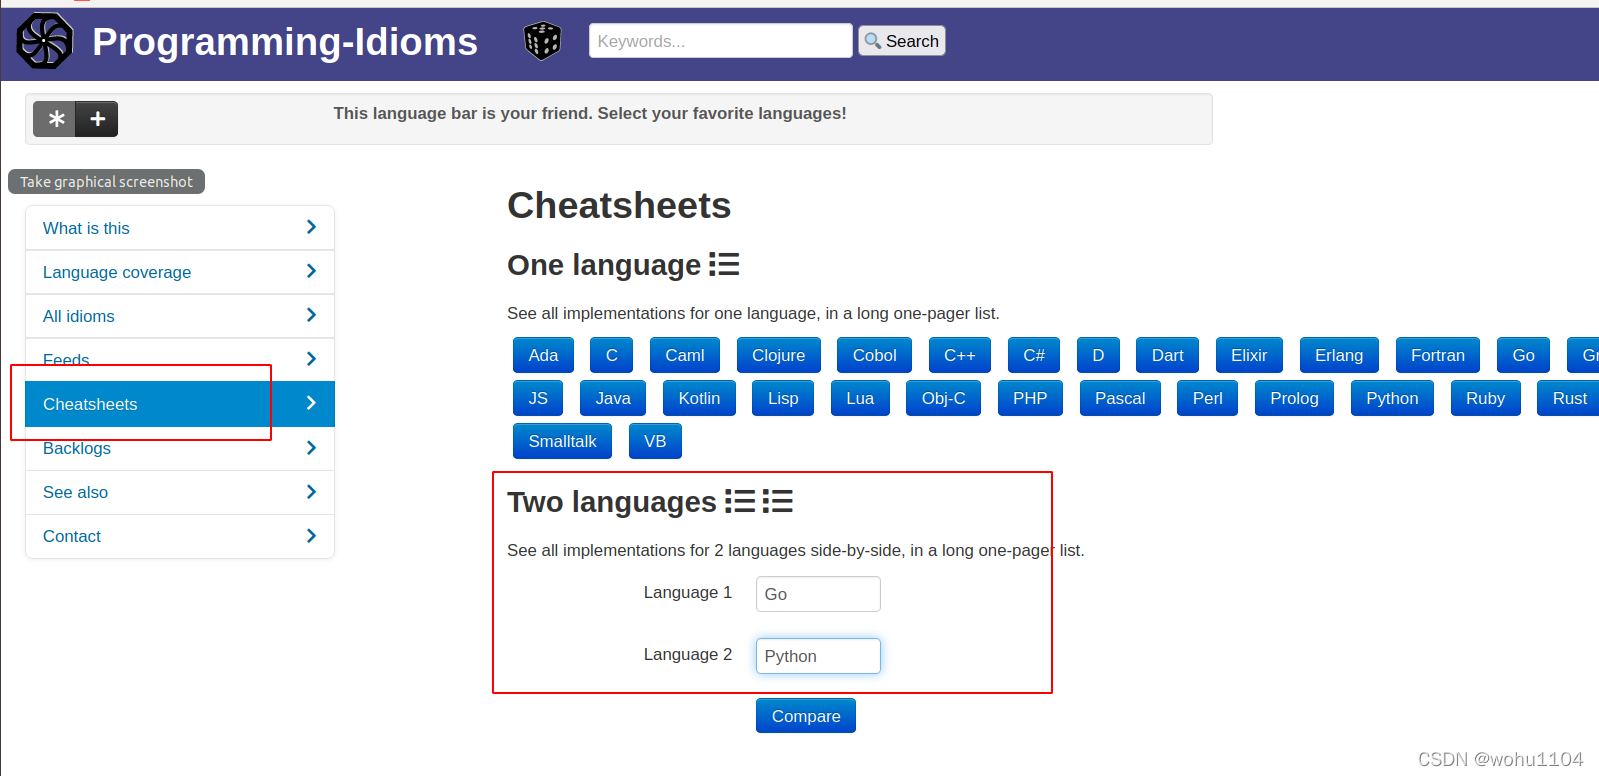Click chevron on Cheatsheets row
Viewport: 1599px width, 776px height.
(x=311, y=403)
